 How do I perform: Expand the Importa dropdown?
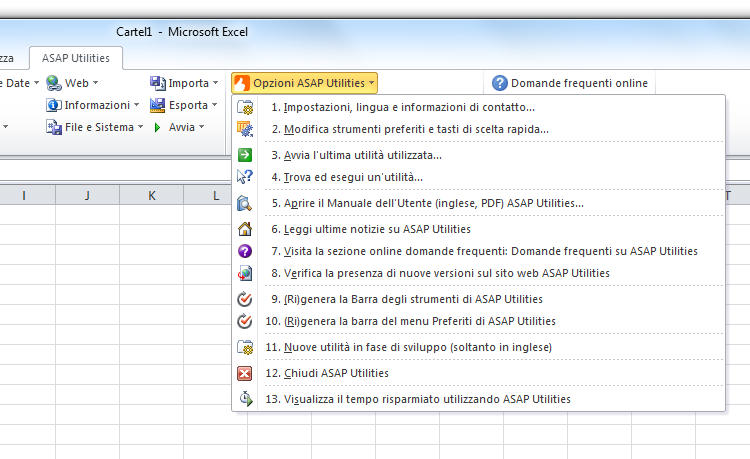216,83
